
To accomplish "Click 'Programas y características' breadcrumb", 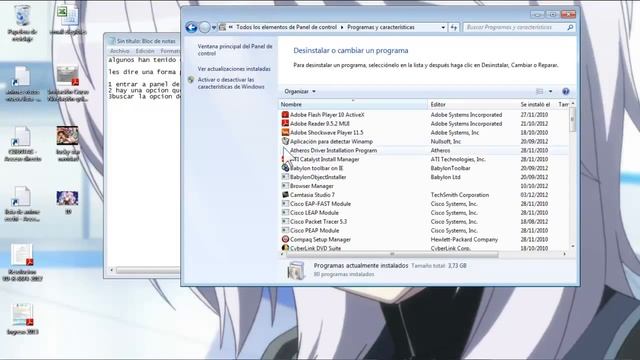I will [x=380, y=27].
